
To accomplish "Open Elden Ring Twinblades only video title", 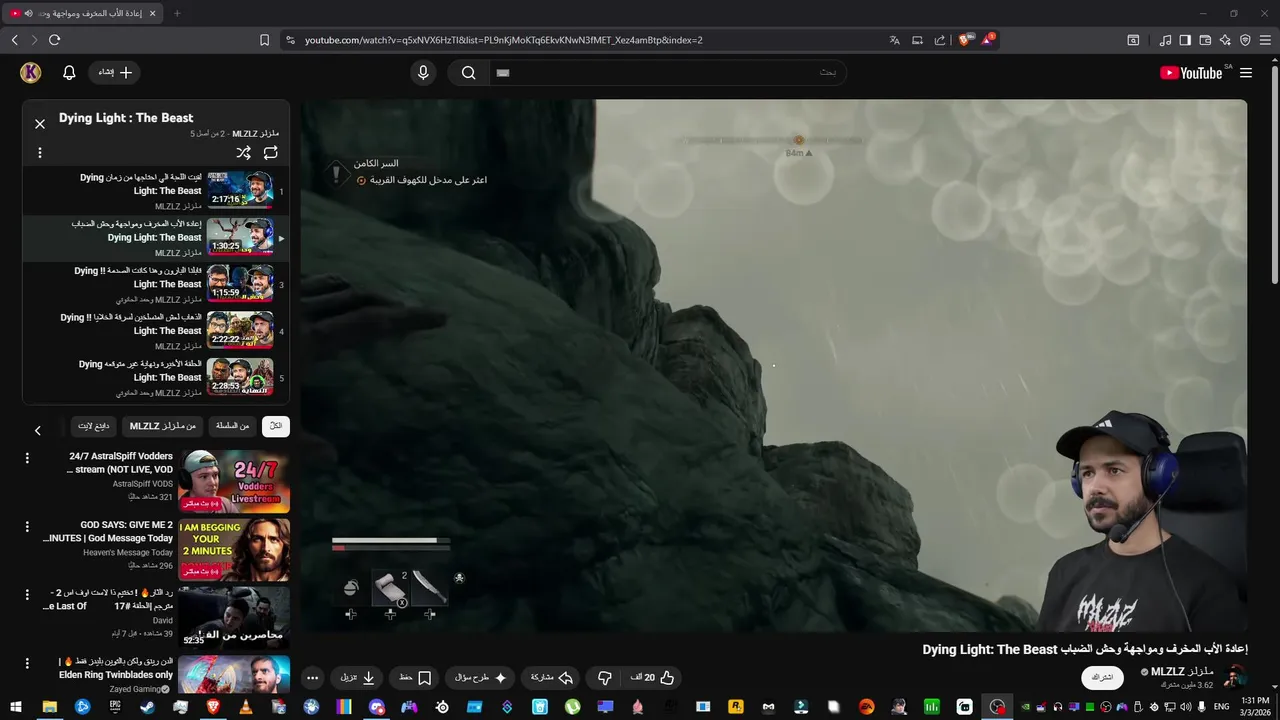I will point(116,668).
